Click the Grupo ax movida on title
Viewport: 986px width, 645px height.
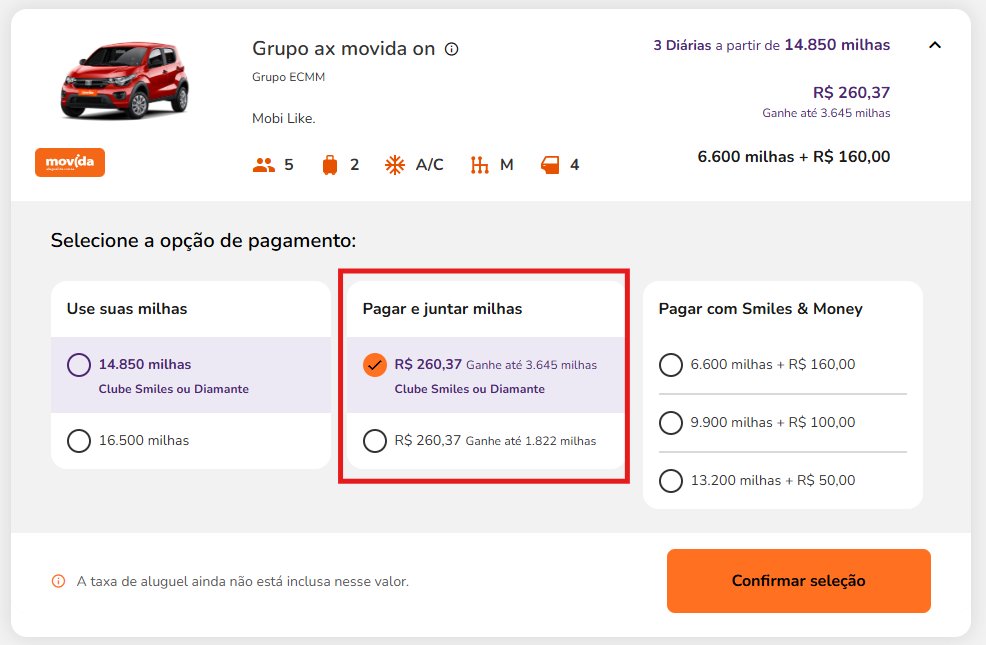click(343, 49)
